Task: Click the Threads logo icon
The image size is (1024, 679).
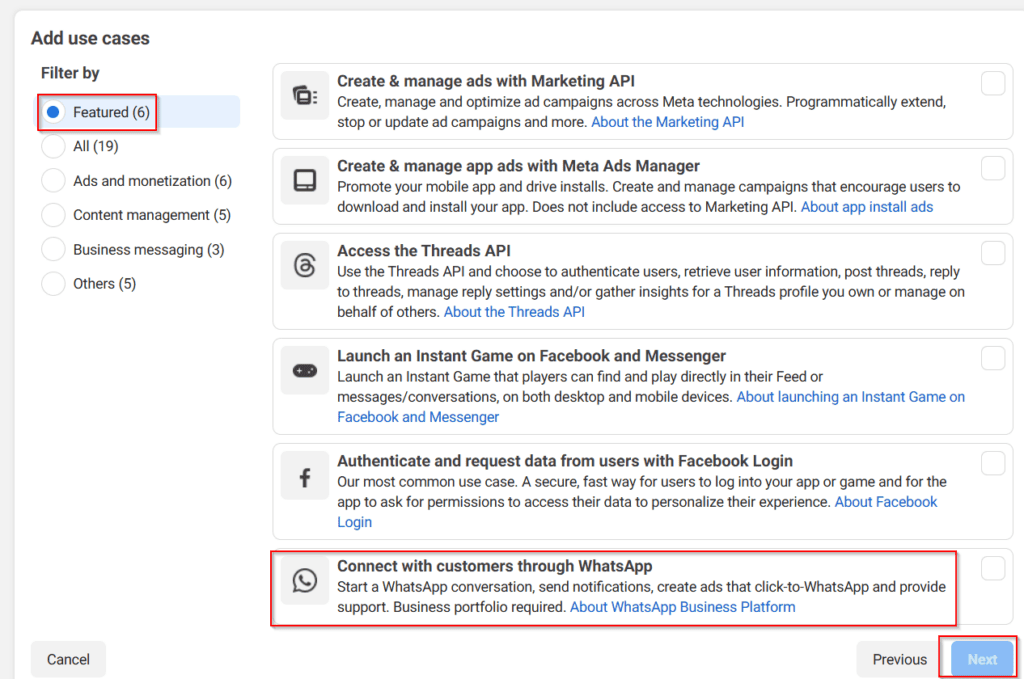Action: coord(304,266)
